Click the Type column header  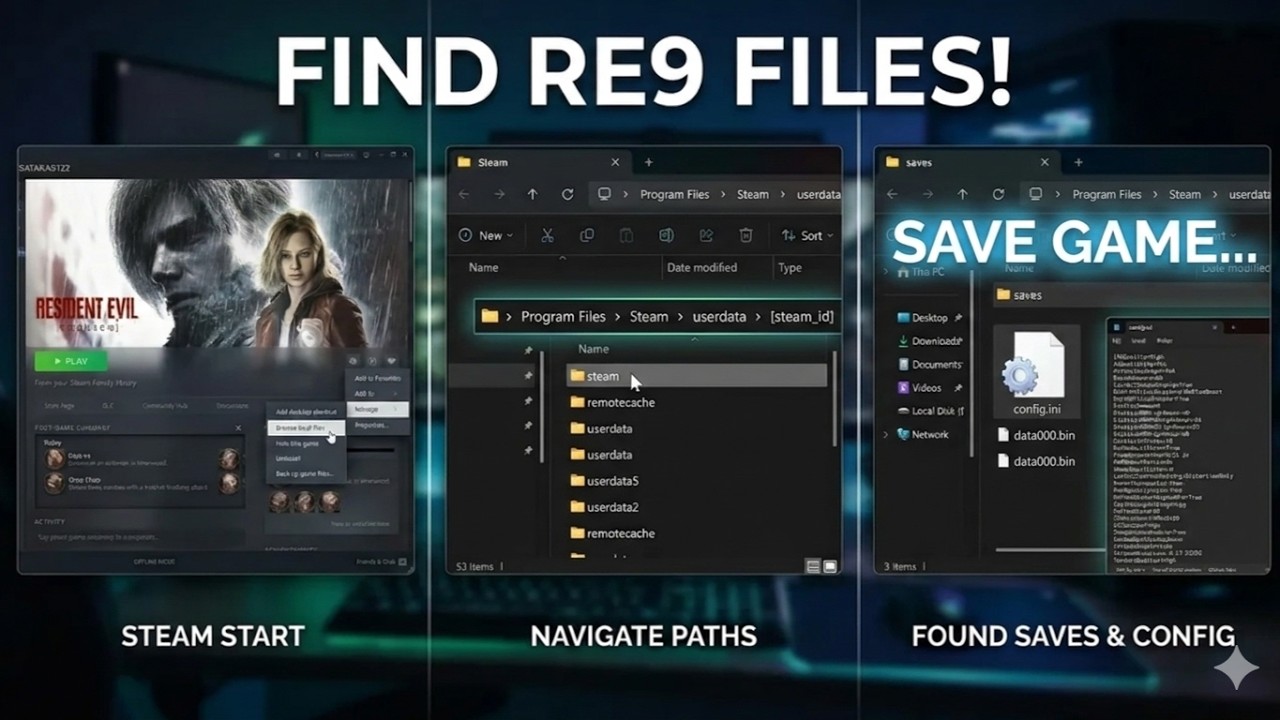[x=790, y=267]
